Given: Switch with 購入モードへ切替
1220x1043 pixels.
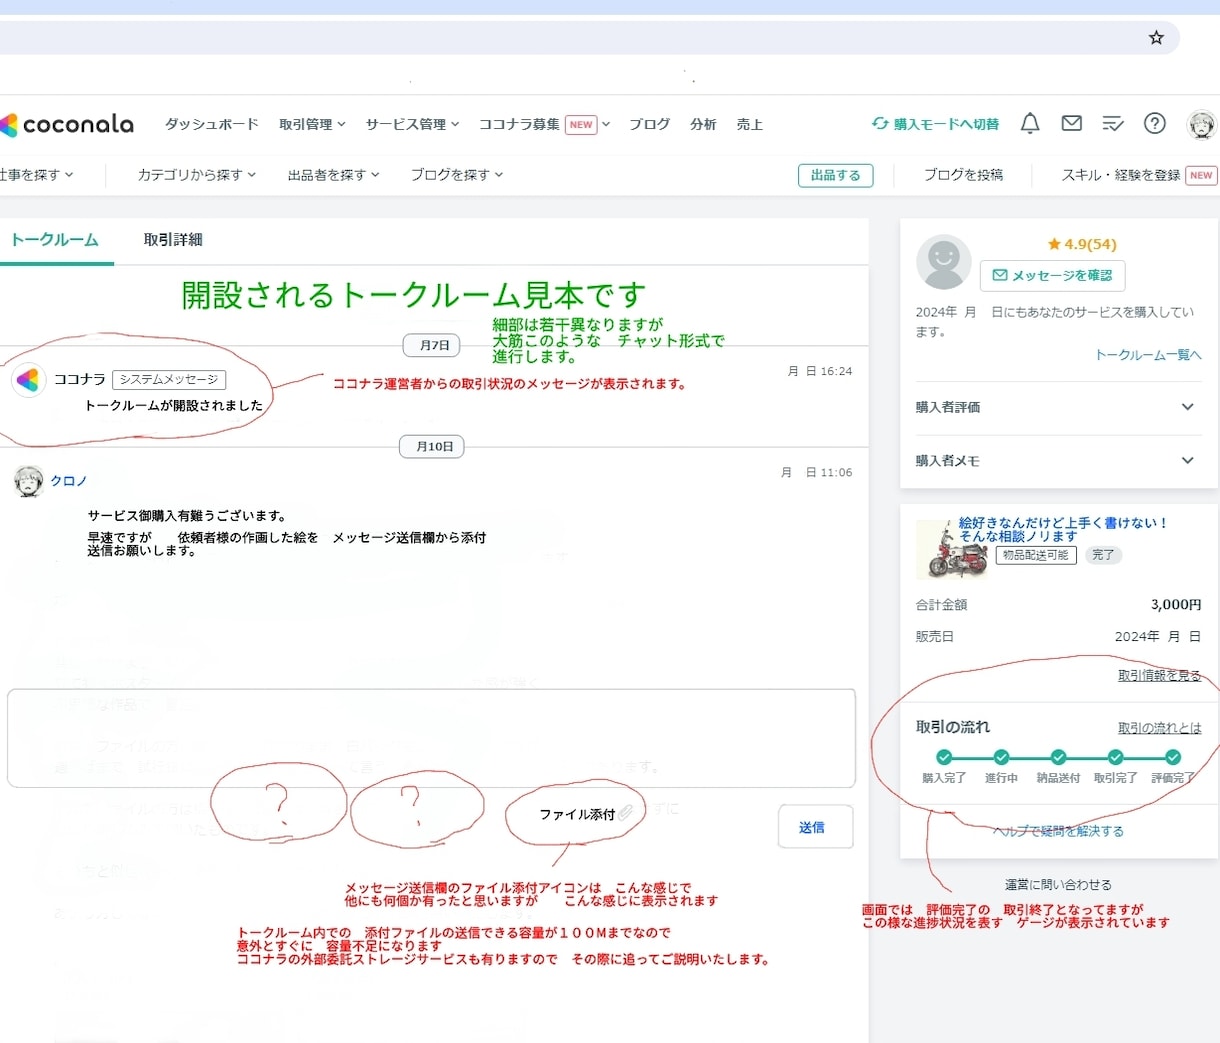Looking at the screenshot, I should (935, 124).
